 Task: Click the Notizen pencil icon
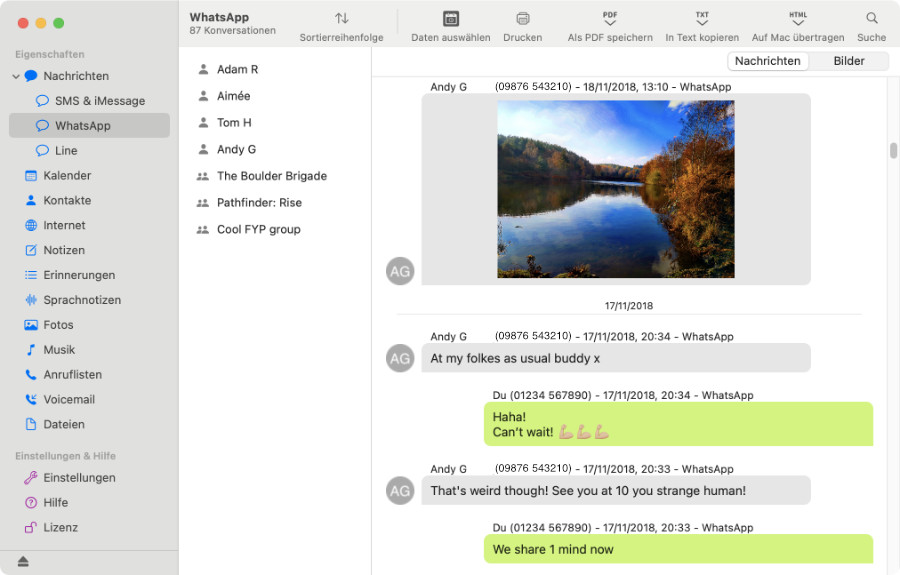(x=31, y=250)
